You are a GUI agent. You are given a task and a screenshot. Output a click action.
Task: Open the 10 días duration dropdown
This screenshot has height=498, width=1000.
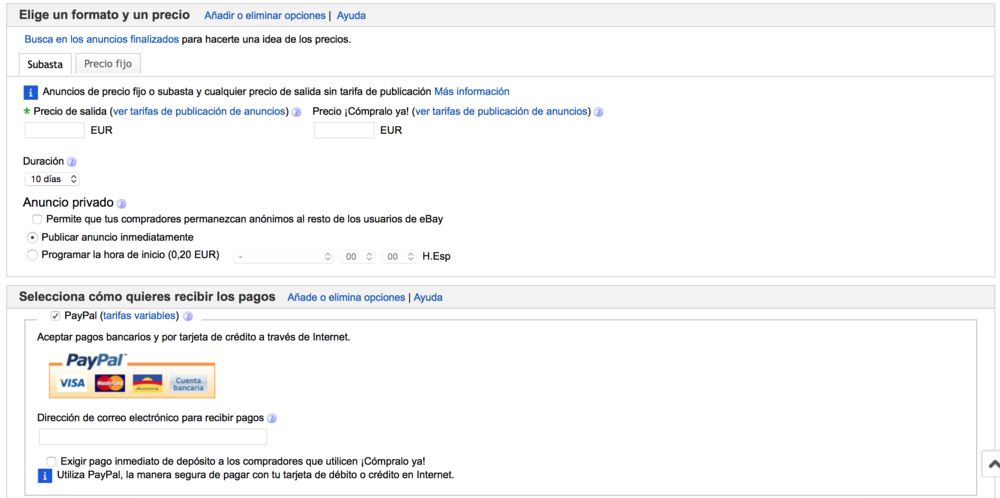pyautogui.click(x=52, y=179)
